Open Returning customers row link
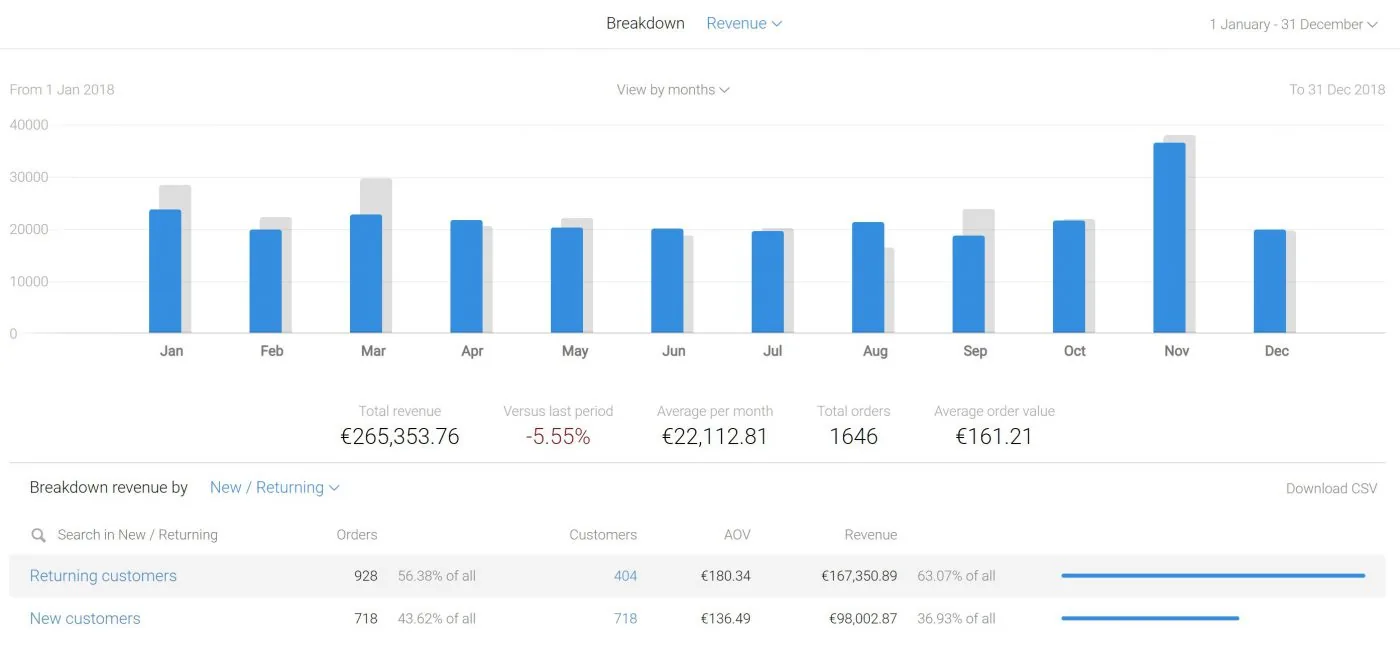The height and width of the screenshot is (650, 1400). click(103, 576)
